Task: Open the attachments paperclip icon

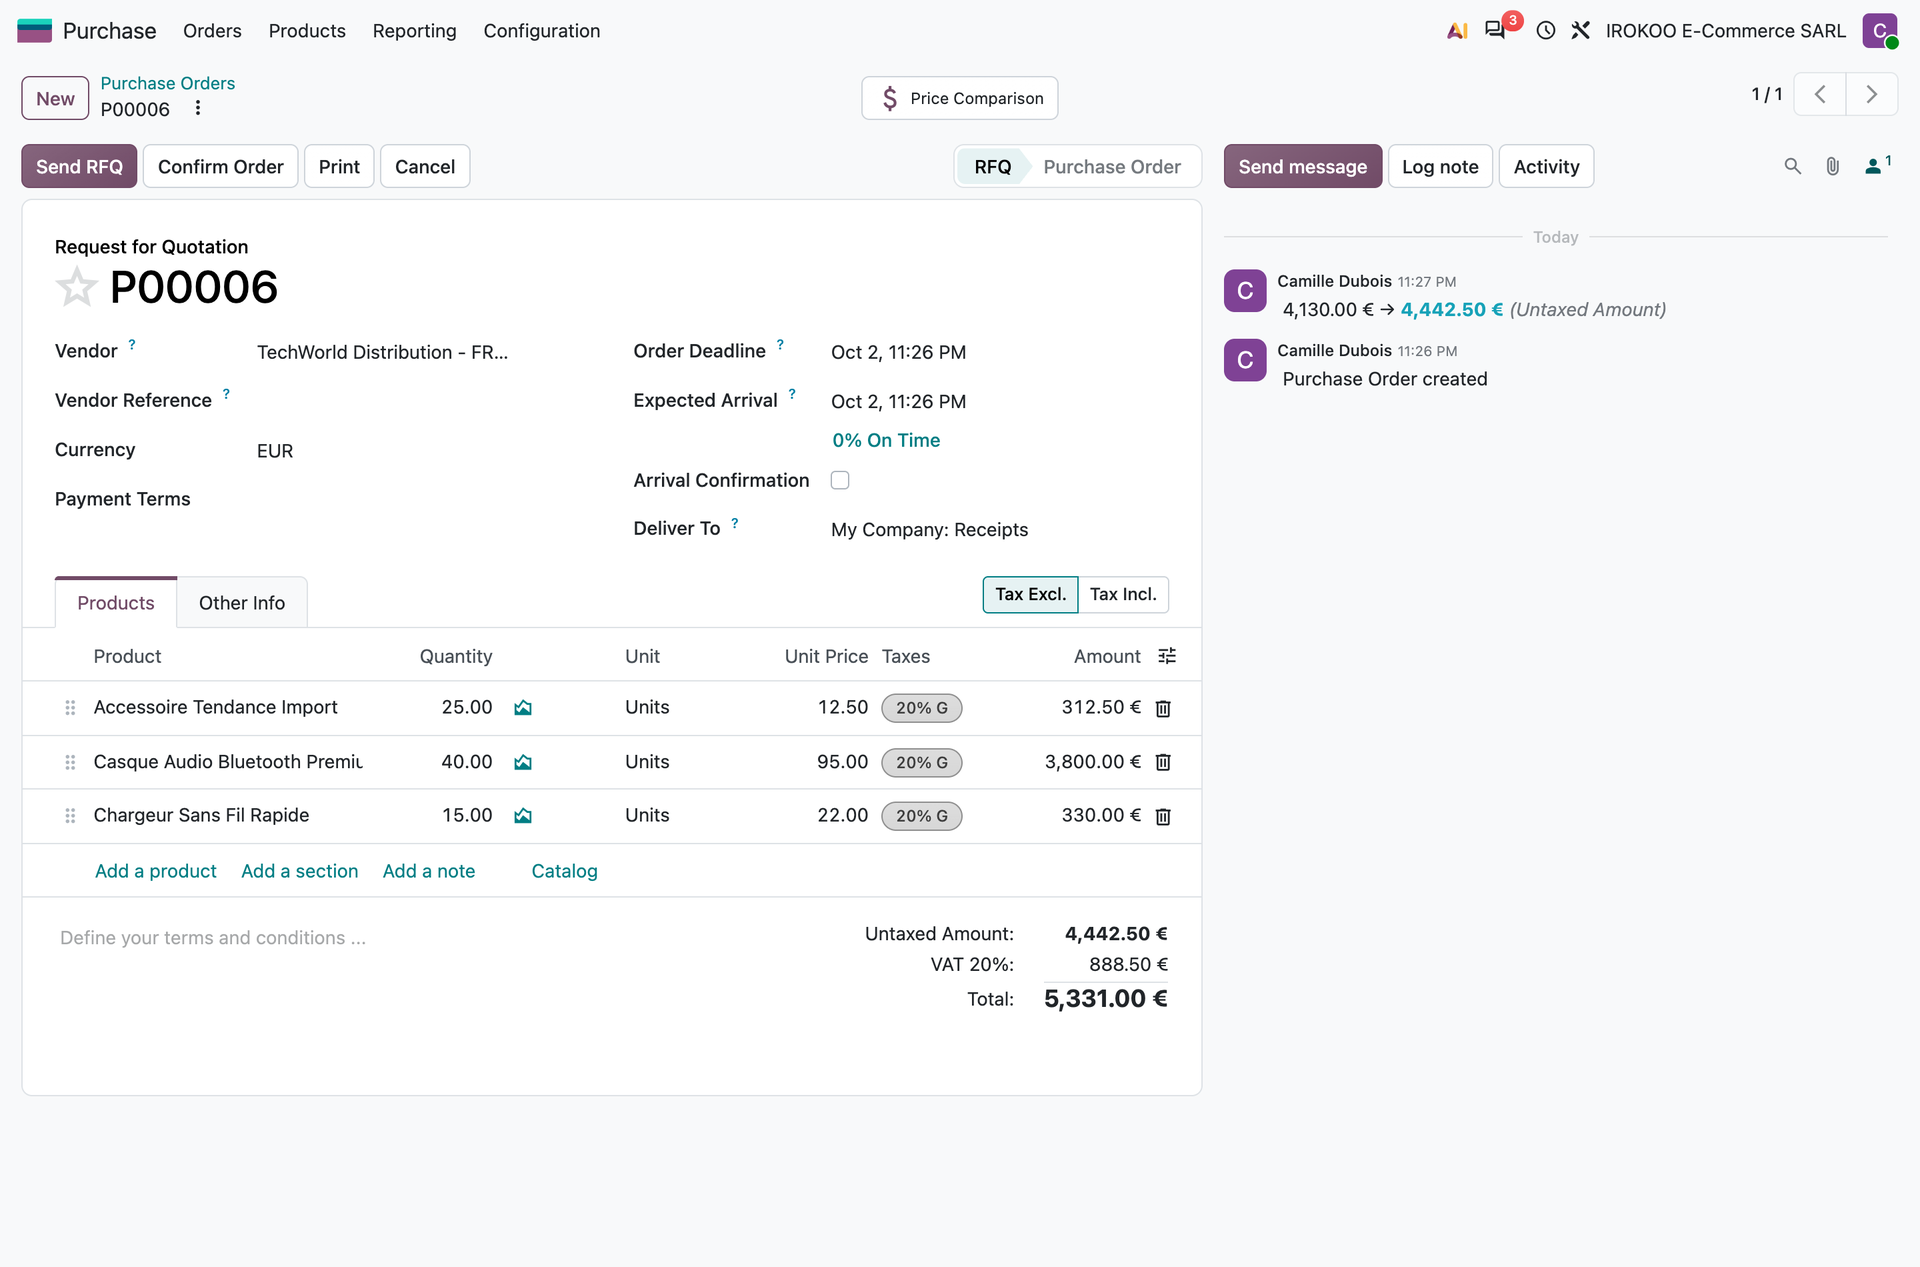Action: pos(1833,166)
